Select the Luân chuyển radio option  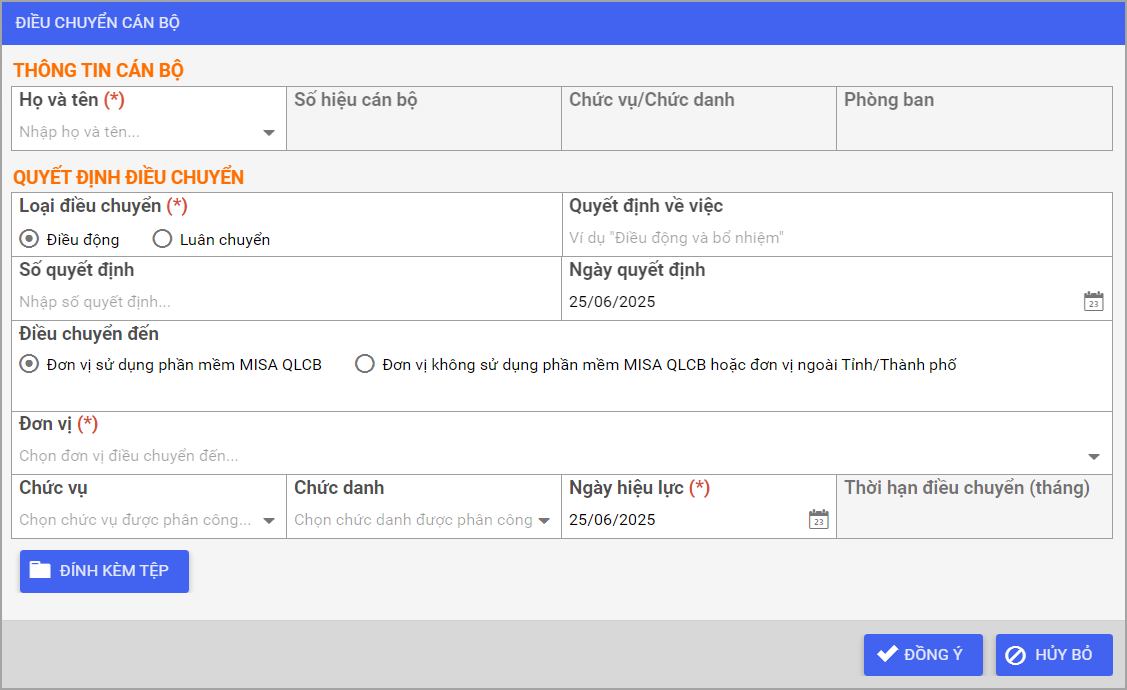pos(162,239)
